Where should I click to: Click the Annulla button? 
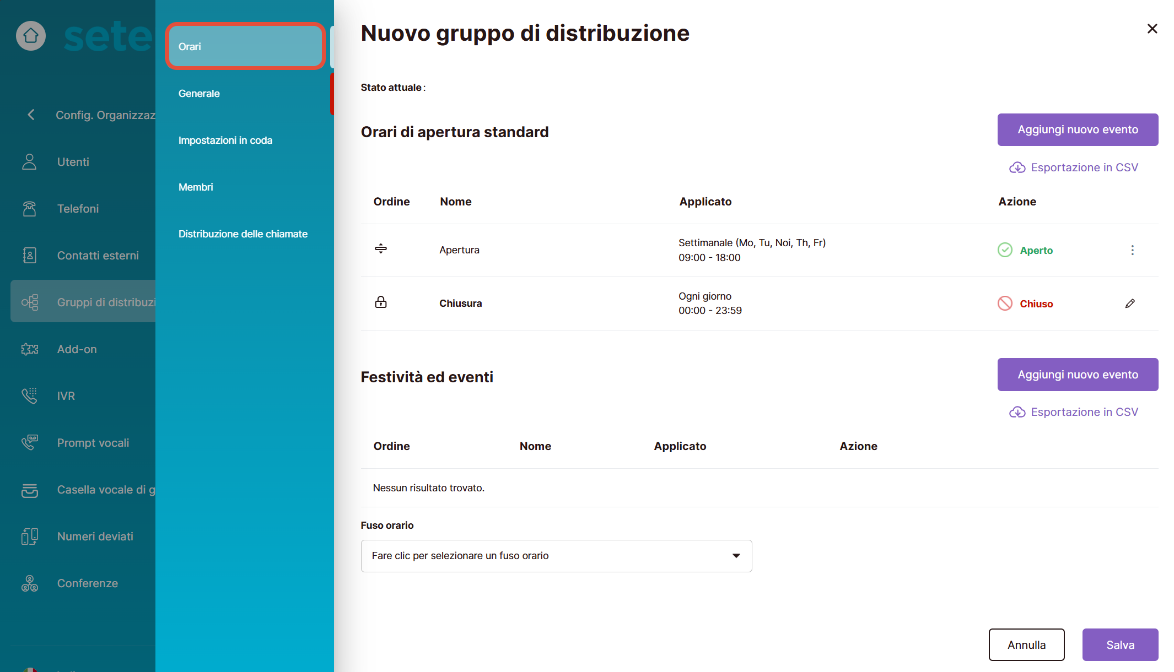click(1027, 645)
